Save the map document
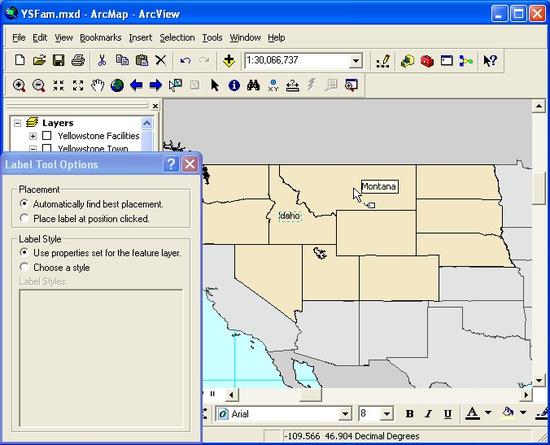This screenshot has height=445, width=550. 59,60
